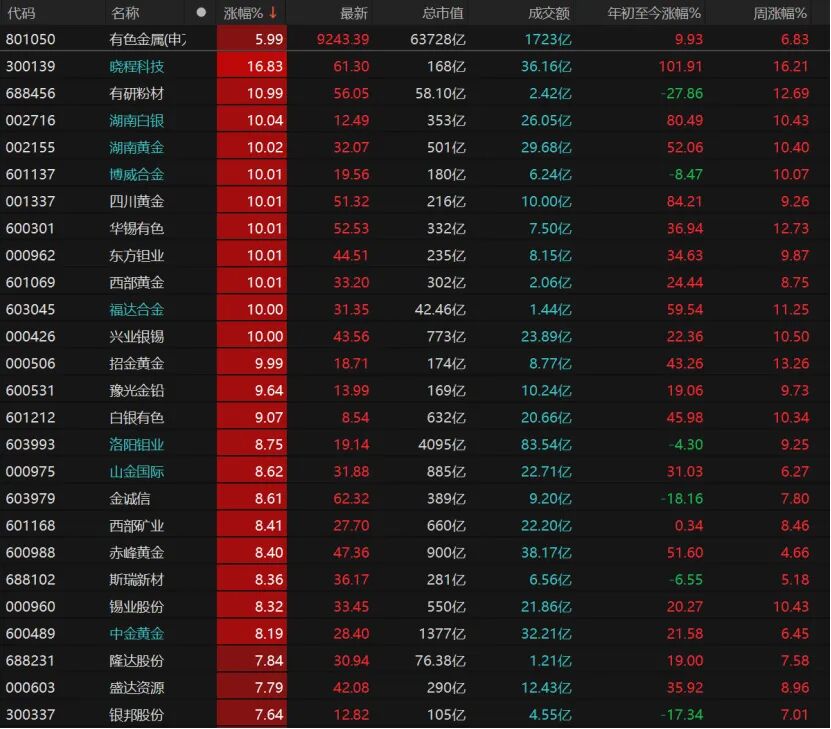Click turnover 83.54亿
This screenshot has height=729, width=831.
546,444
